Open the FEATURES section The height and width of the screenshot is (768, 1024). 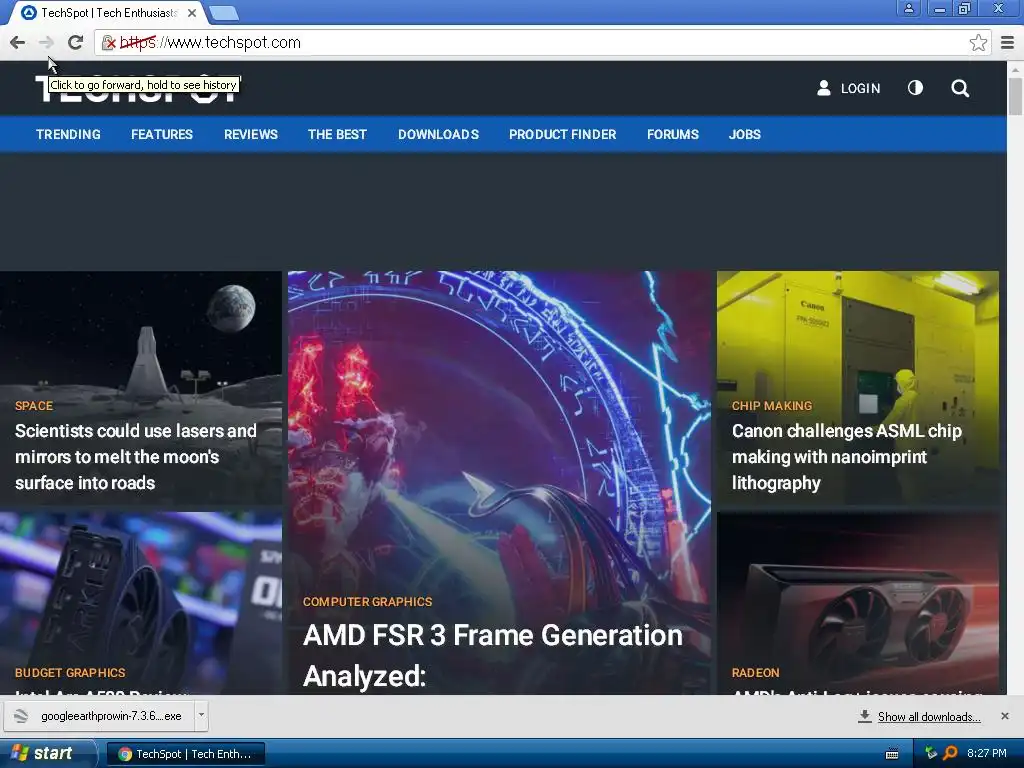point(162,135)
